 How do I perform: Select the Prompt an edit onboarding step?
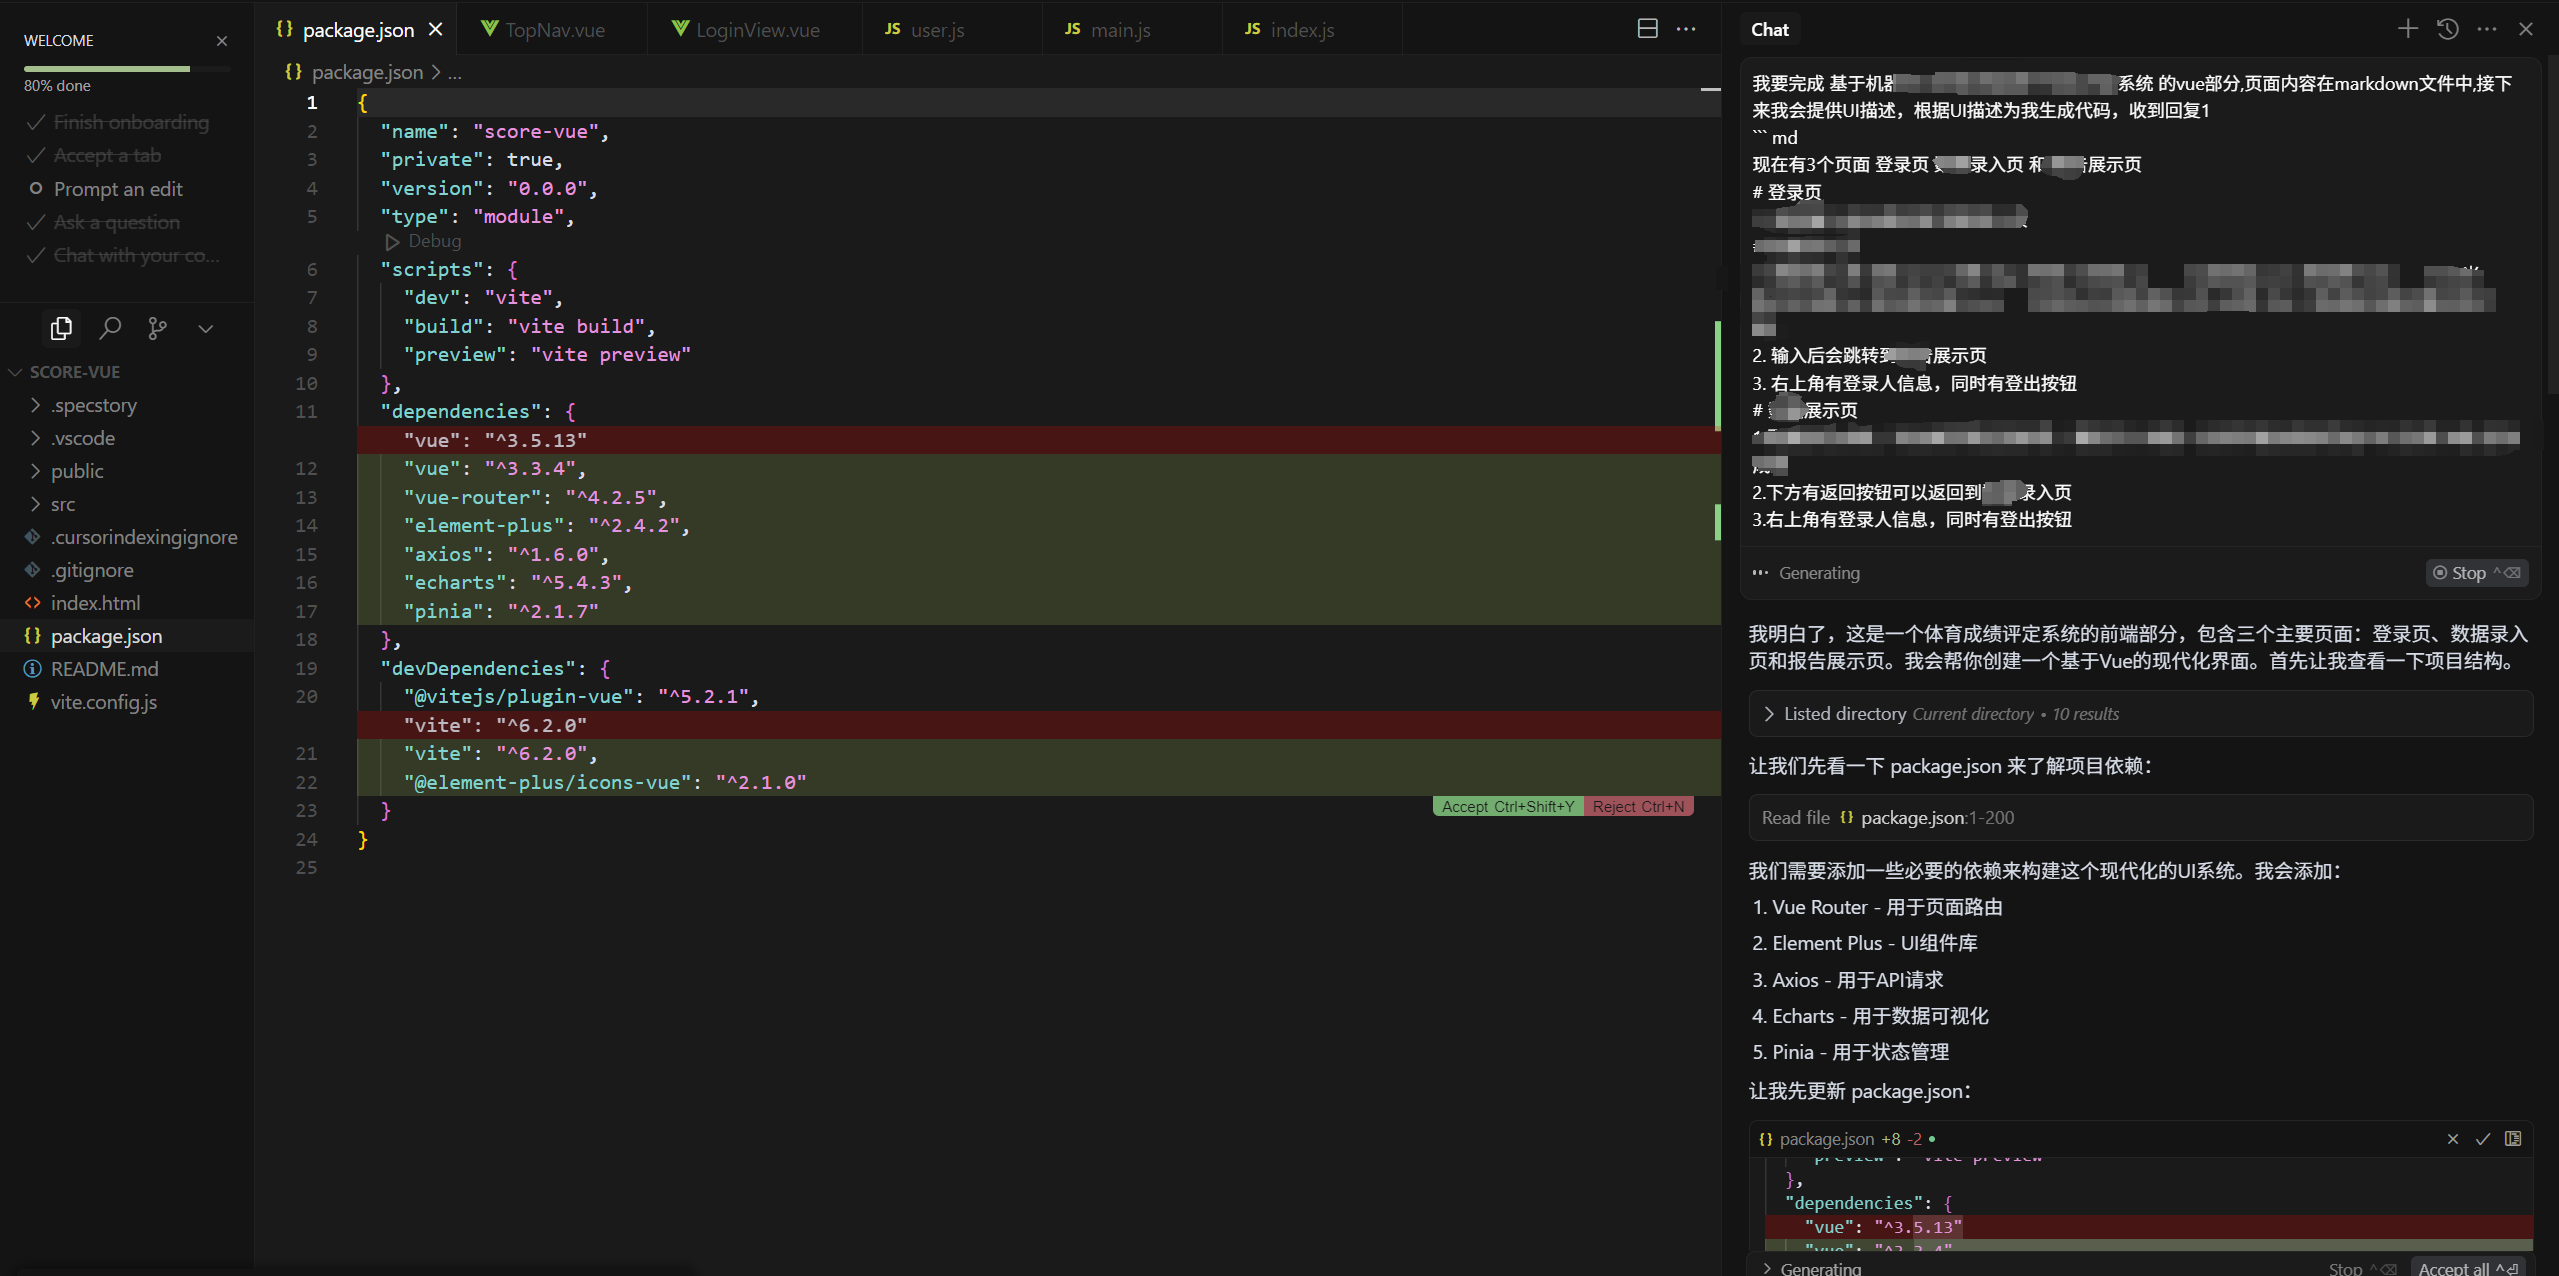(x=118, y=189)
